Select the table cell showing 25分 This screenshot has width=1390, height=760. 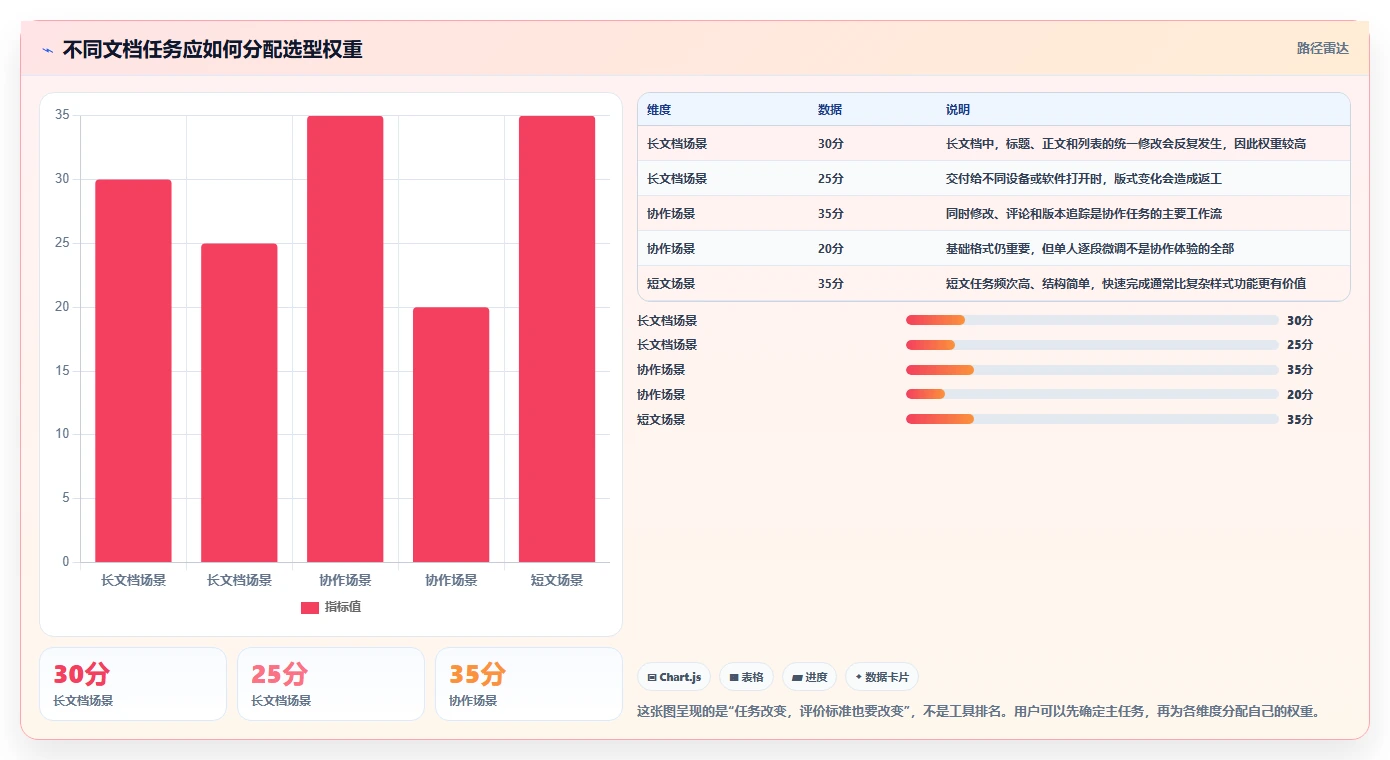tap(831, 179)
